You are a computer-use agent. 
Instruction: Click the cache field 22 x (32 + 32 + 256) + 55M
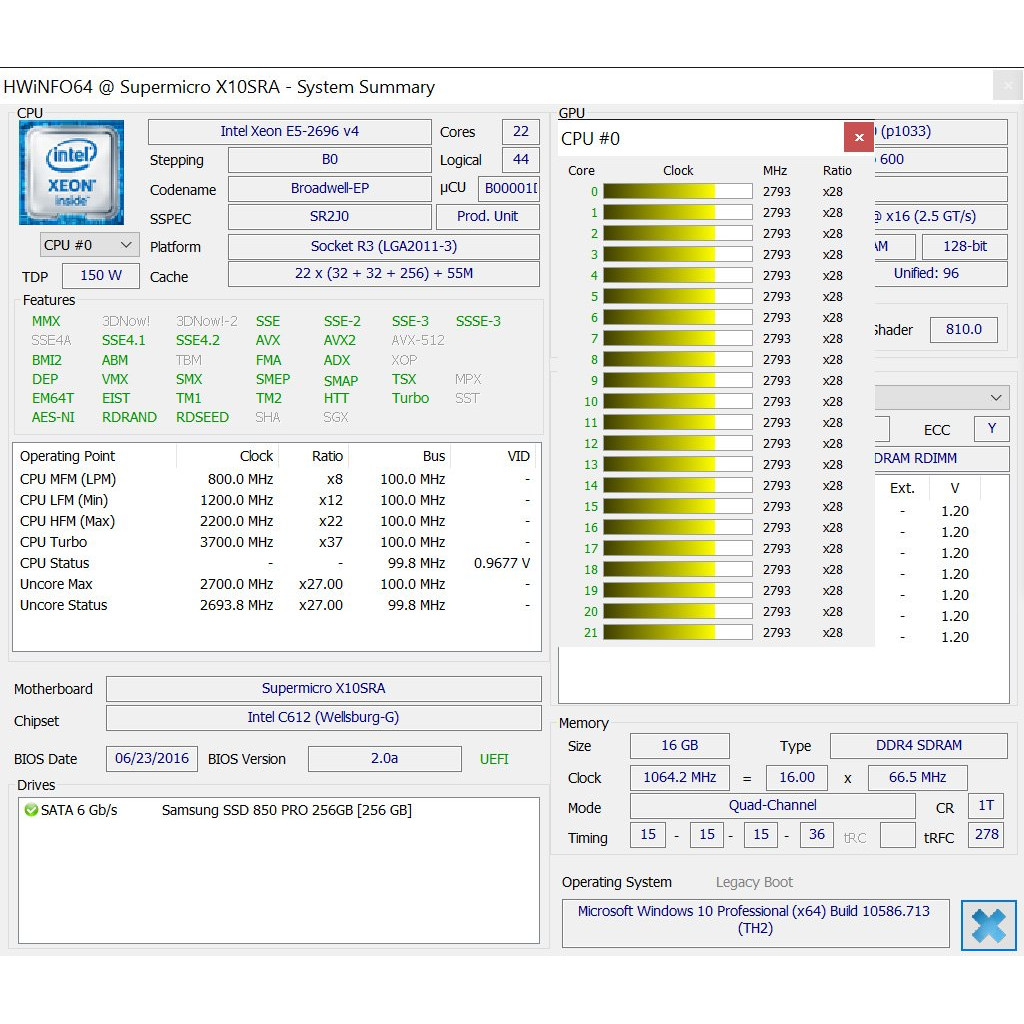pos(383,274)
